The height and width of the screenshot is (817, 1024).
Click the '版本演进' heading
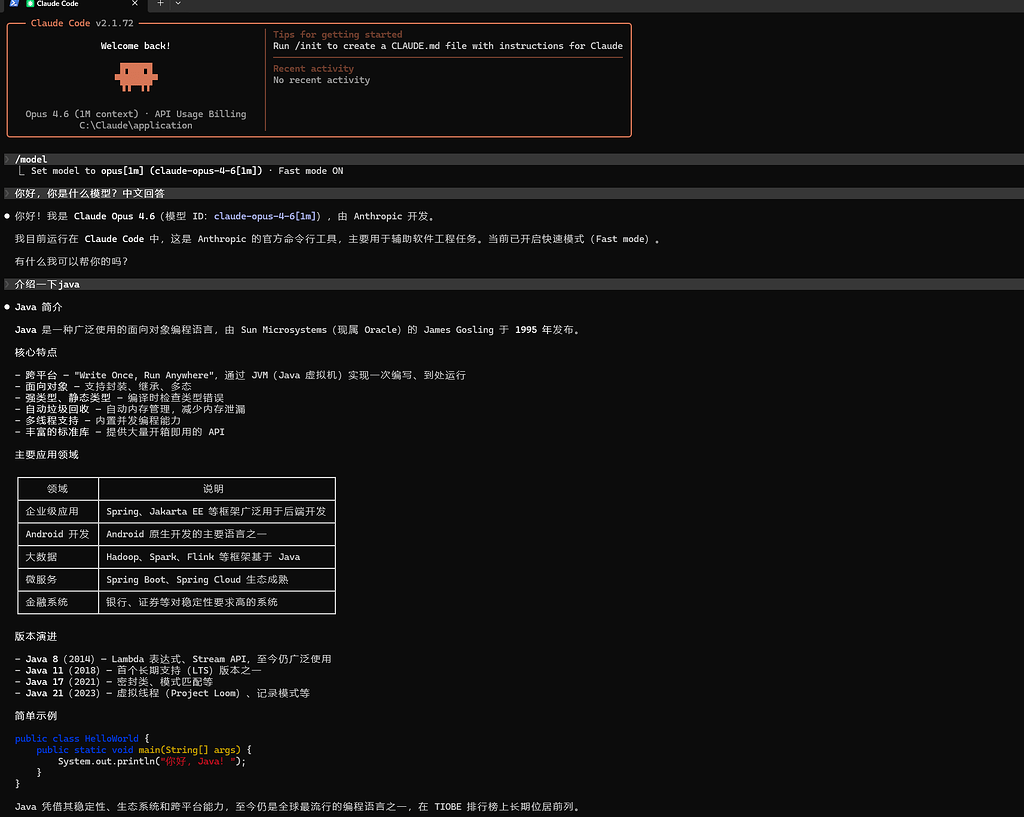click(x=36, y=636)
